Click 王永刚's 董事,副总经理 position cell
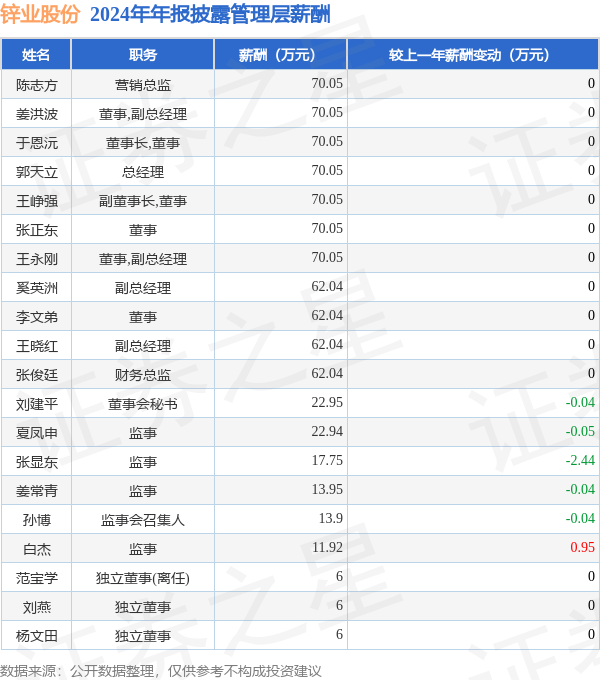600x680 pixels. click(x=143, y=259)
